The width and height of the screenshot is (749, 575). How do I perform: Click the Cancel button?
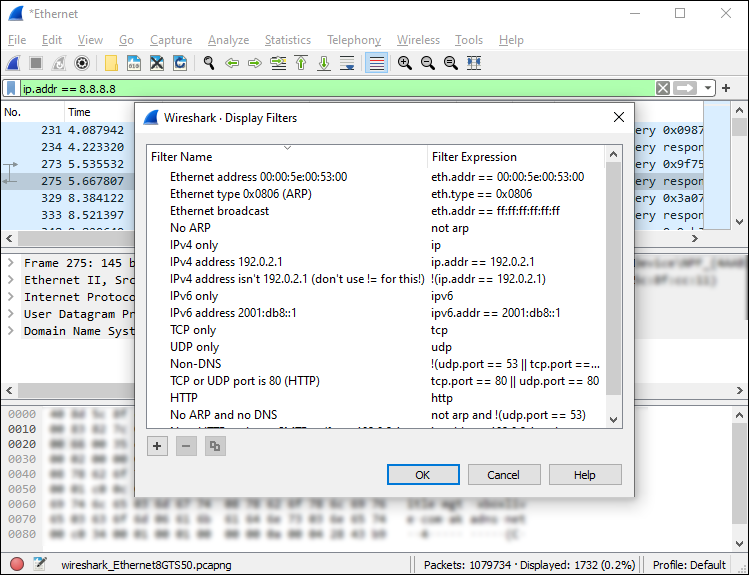[504, 475]
